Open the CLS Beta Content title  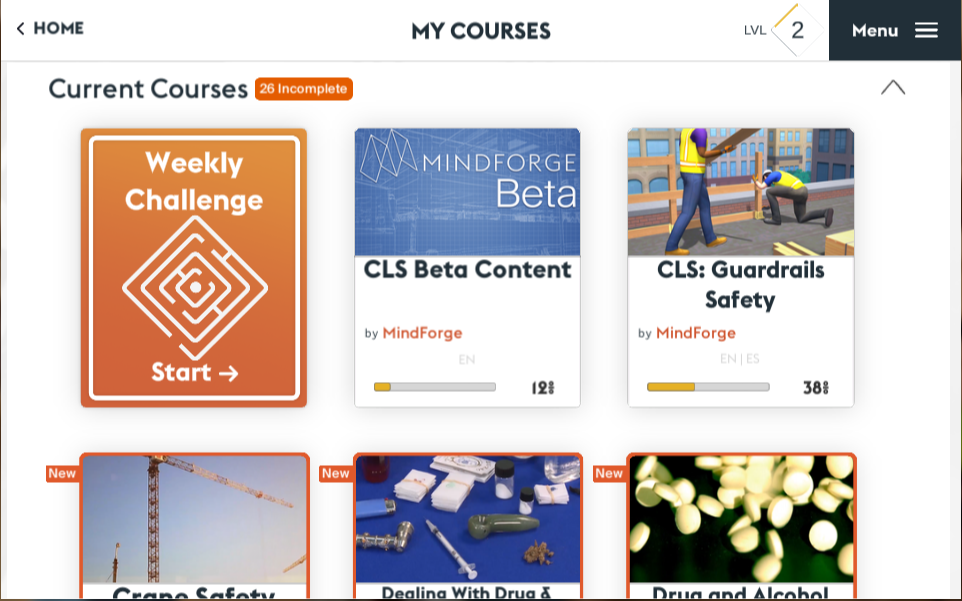coord(468,270)
